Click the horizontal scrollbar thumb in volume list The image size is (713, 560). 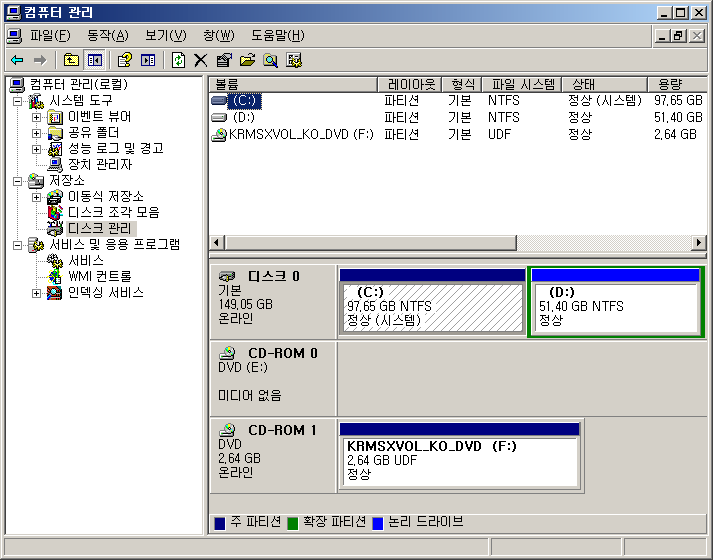click(371, 243)
